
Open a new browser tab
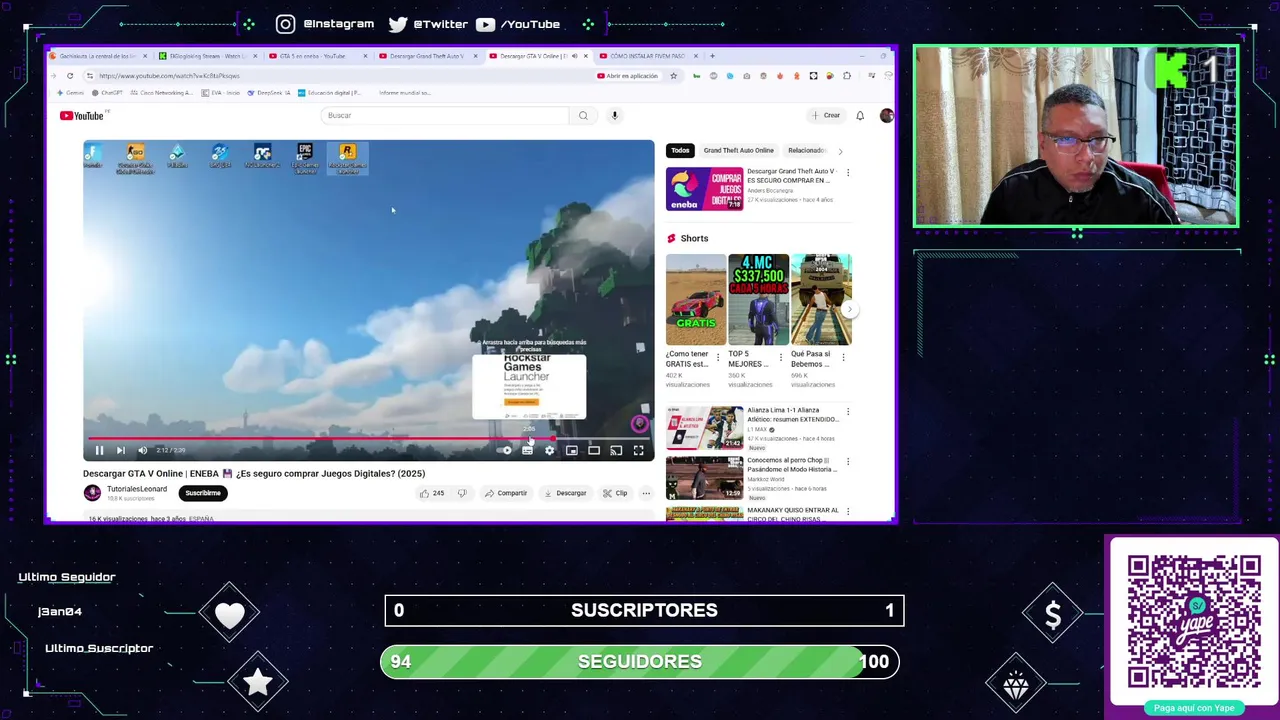pos(711,56)
